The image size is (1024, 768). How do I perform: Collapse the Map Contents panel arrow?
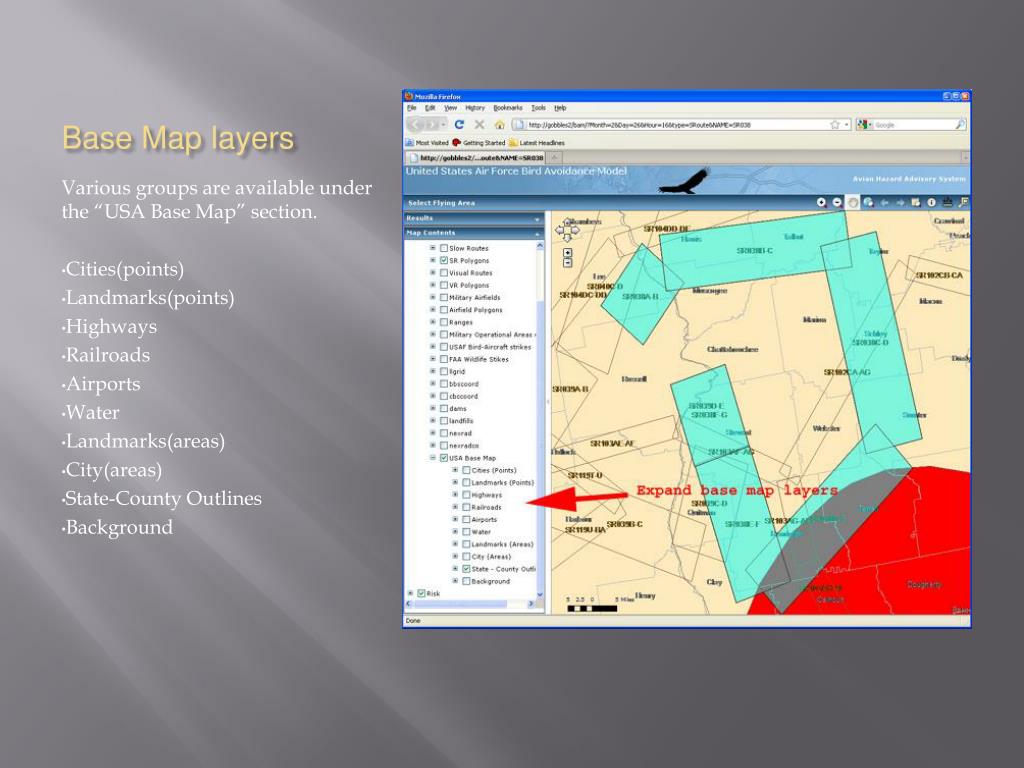click(537, 233)
